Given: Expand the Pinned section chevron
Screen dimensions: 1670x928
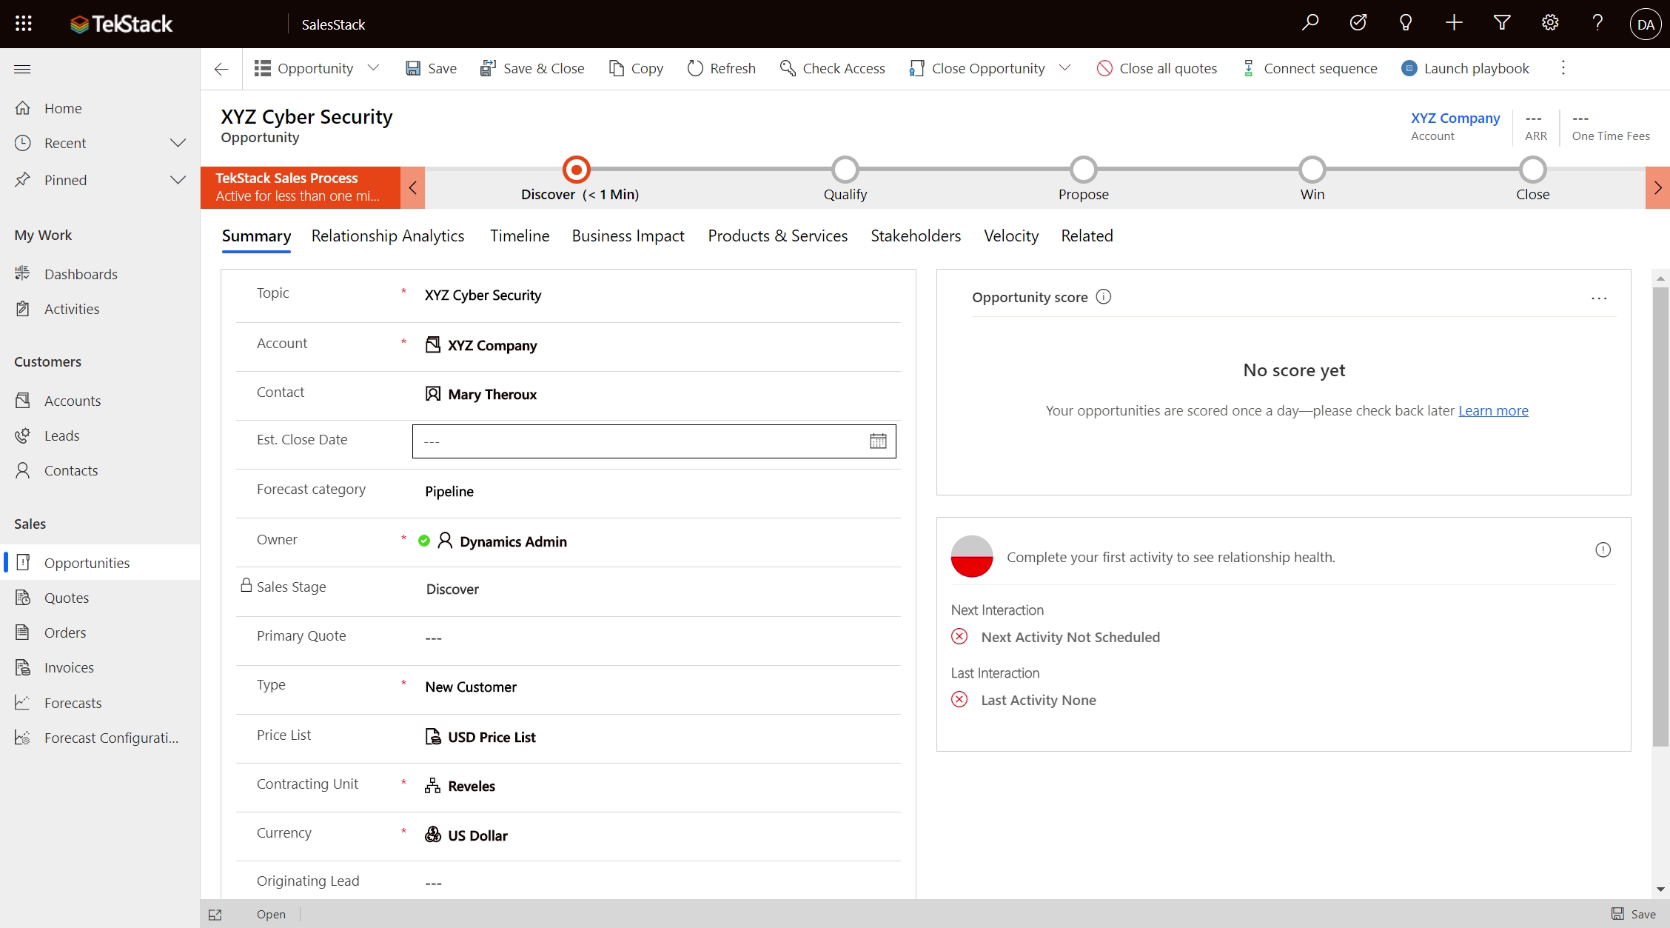Looking at the screenshot, I should 178,180.
